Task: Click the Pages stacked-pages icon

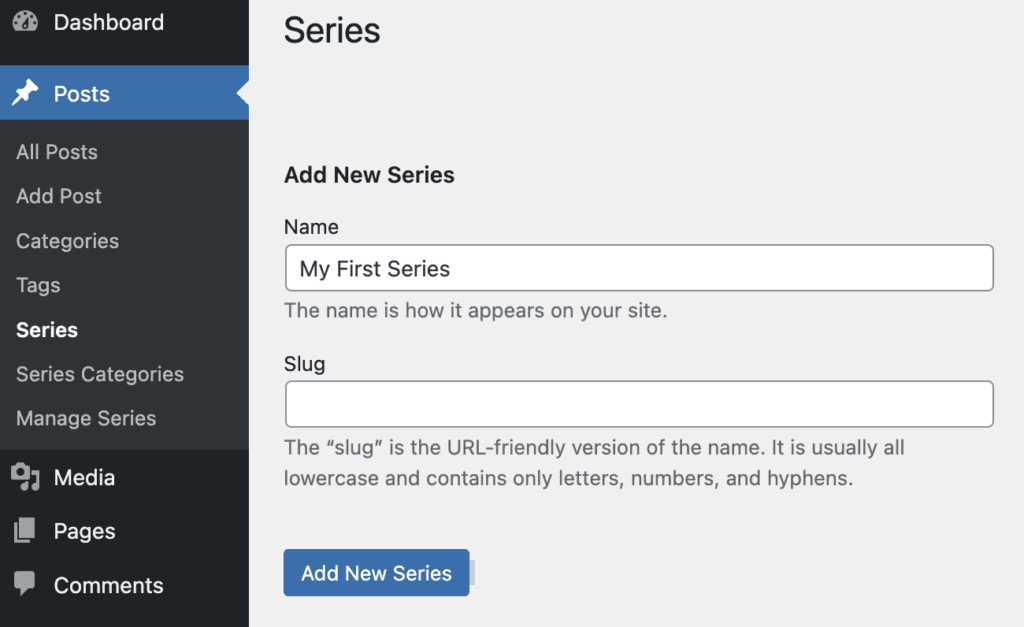Action: (x=24, y=531)
